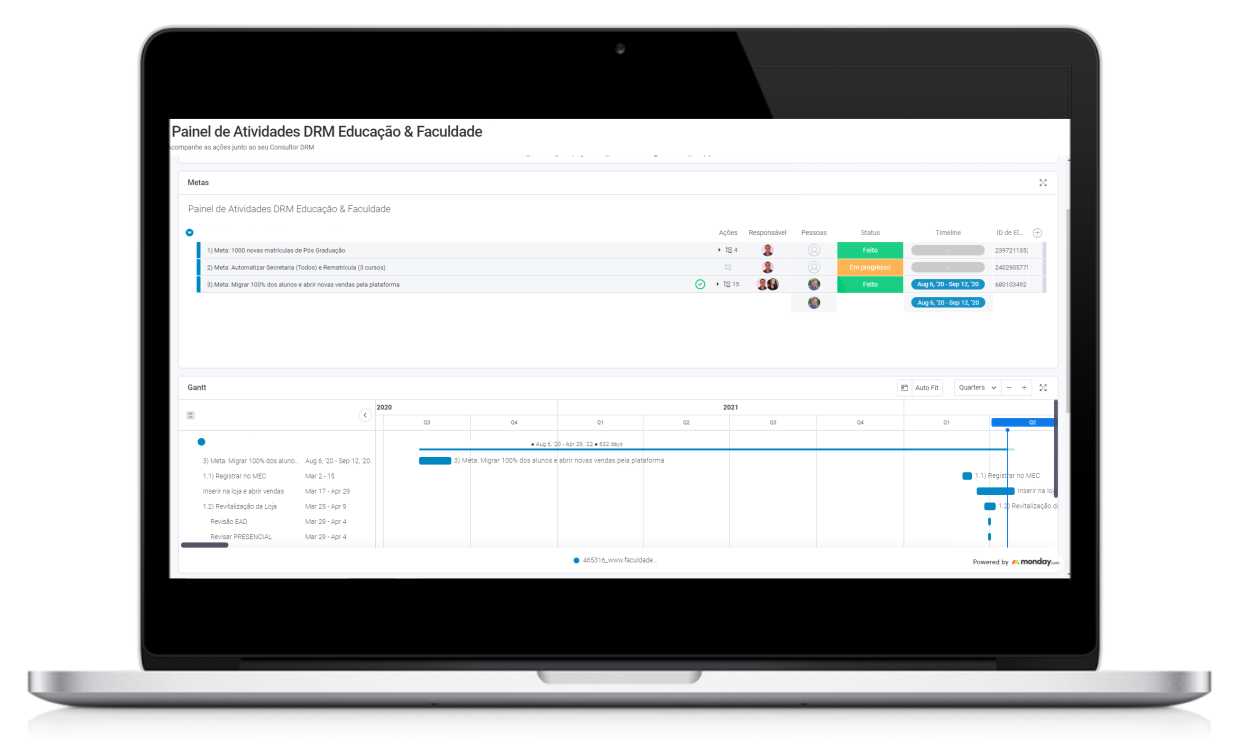Collapse the Metas item group
This screenshot has height=744, width=1240.
pos(190,232)
